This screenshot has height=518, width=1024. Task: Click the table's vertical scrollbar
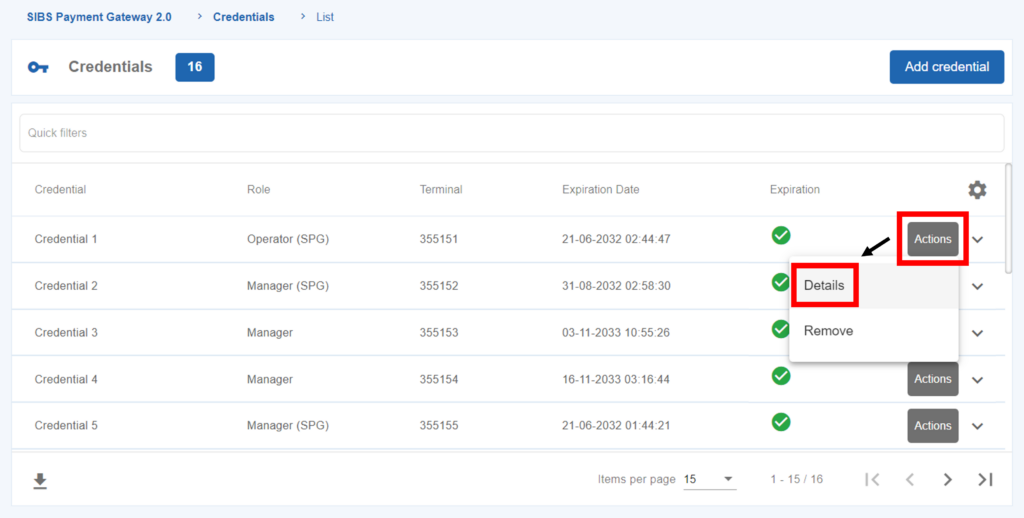pos(1008,215)
